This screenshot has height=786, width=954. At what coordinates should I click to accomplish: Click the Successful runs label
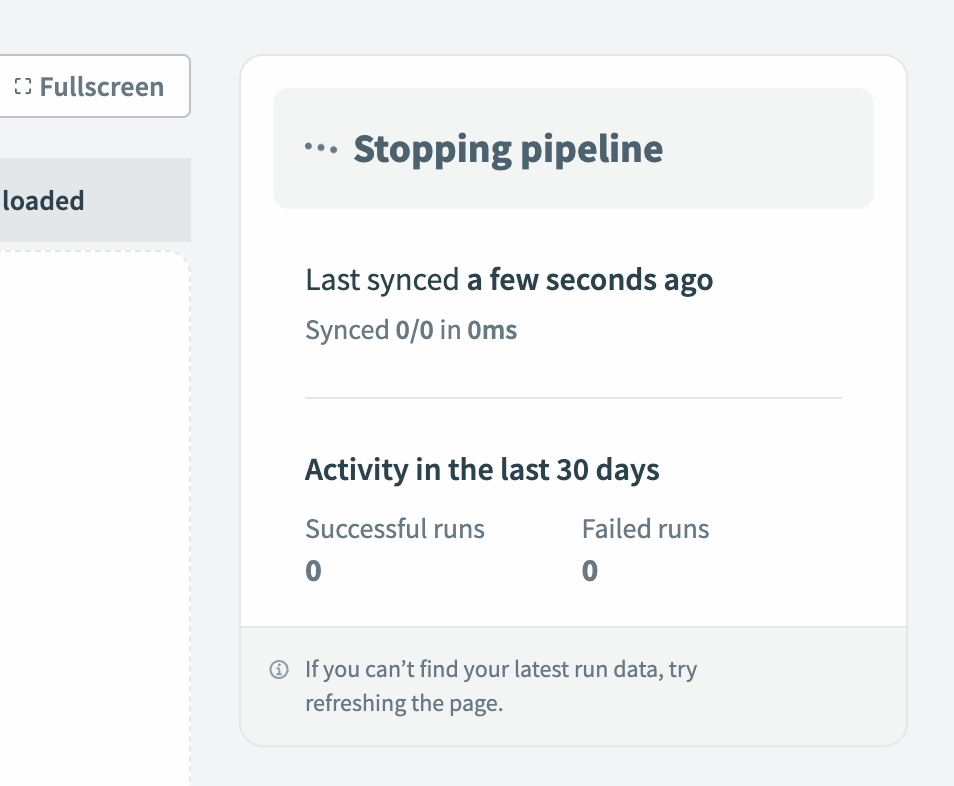[395, 529]
